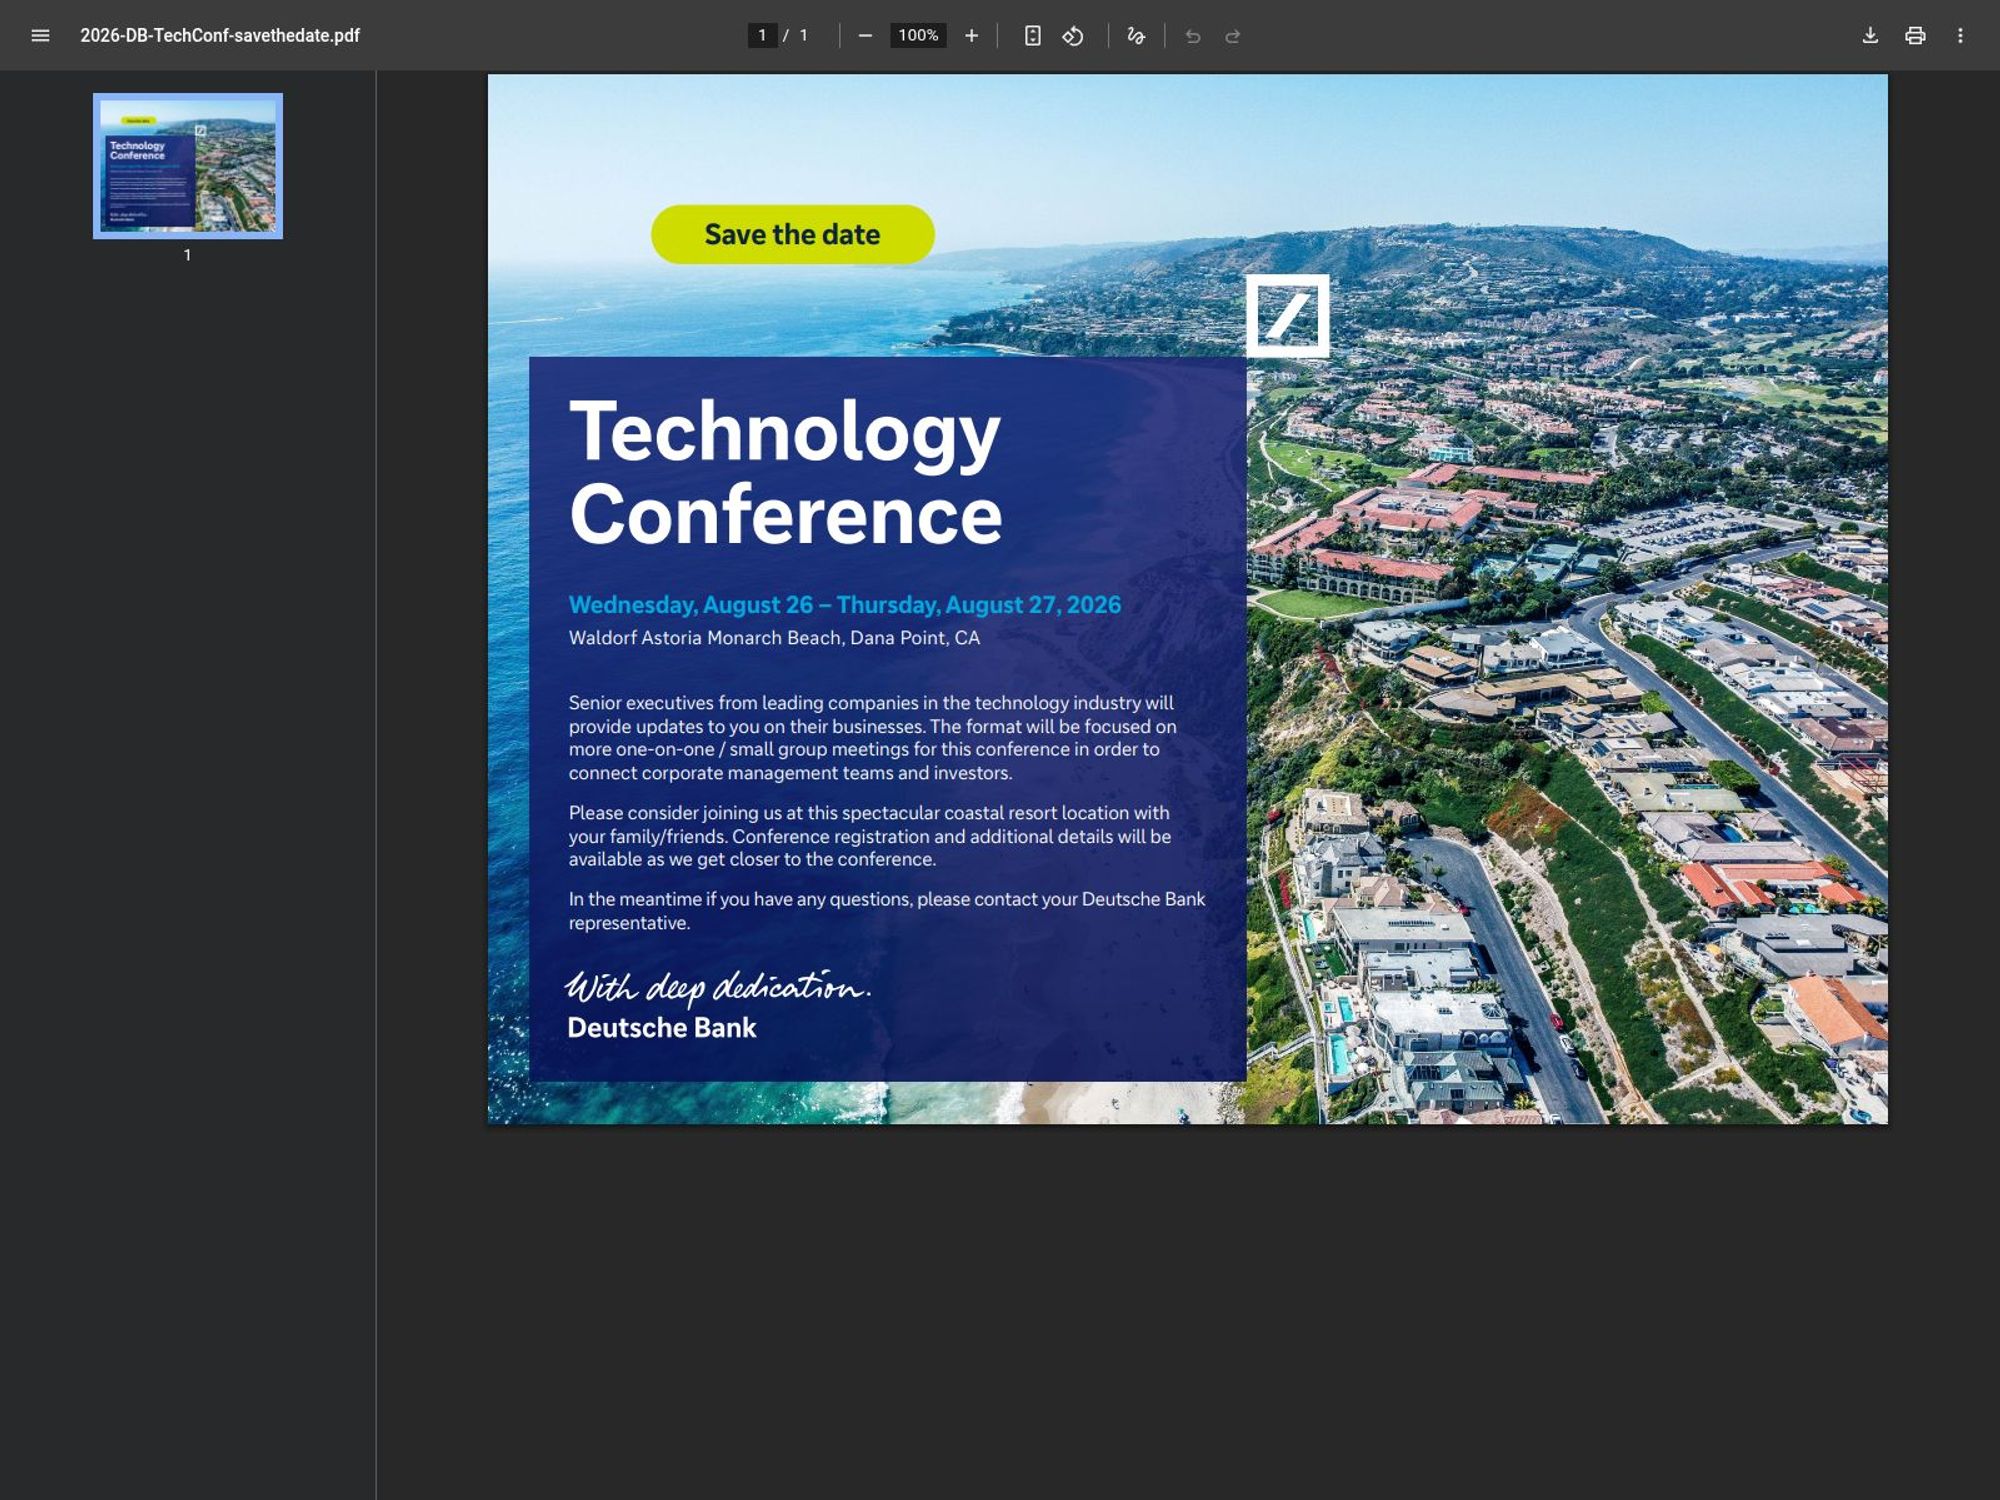Toggle the sidebar with the hamburger menu
The image size is (2000, 1500).
(38, 35)
